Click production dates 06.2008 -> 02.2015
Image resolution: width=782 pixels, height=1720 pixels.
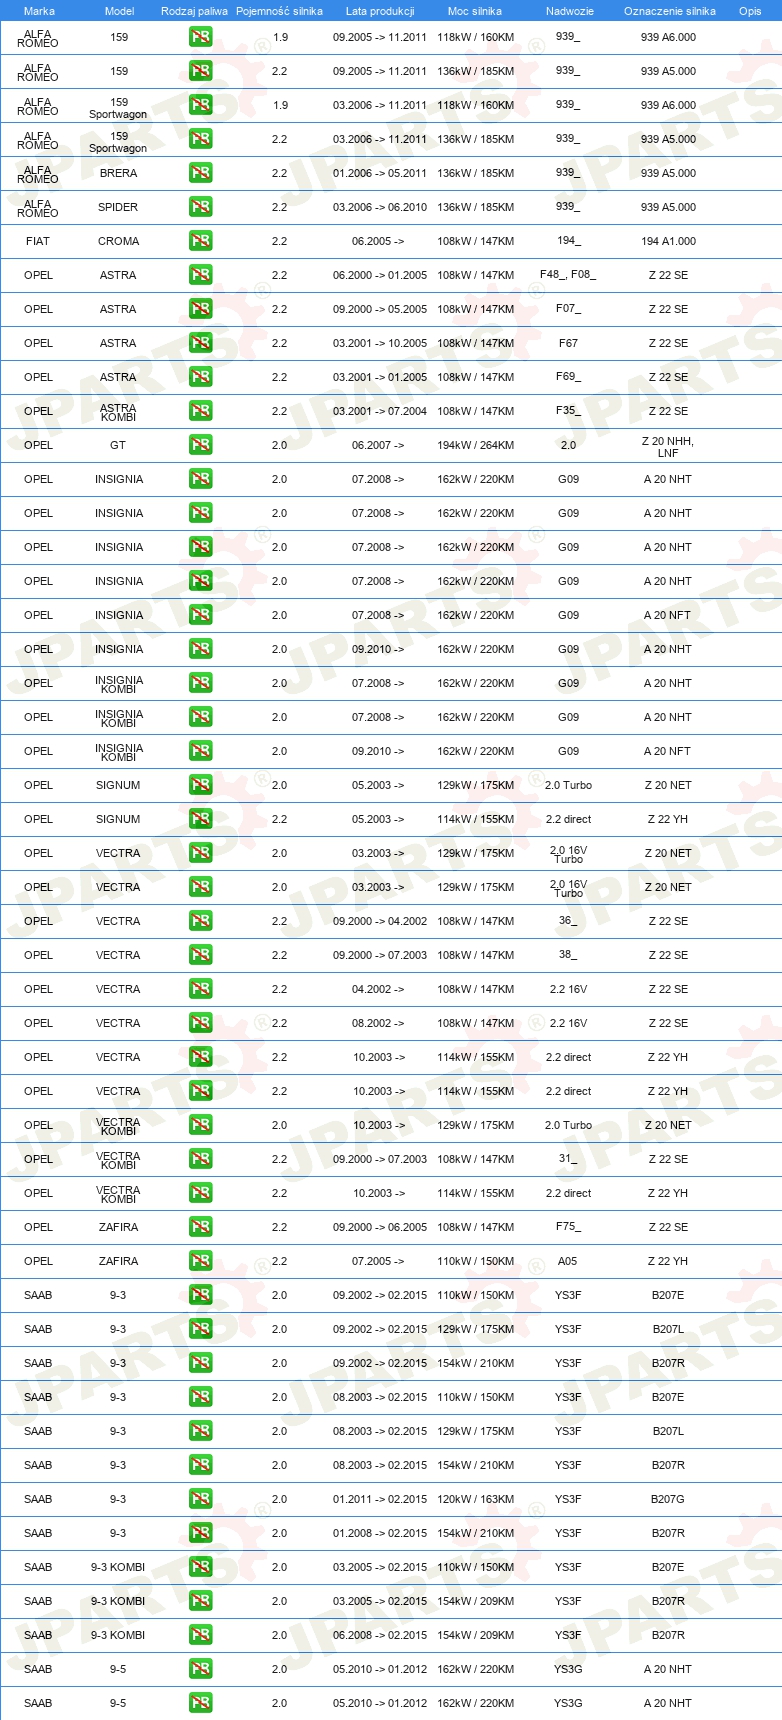point(380,1635)
